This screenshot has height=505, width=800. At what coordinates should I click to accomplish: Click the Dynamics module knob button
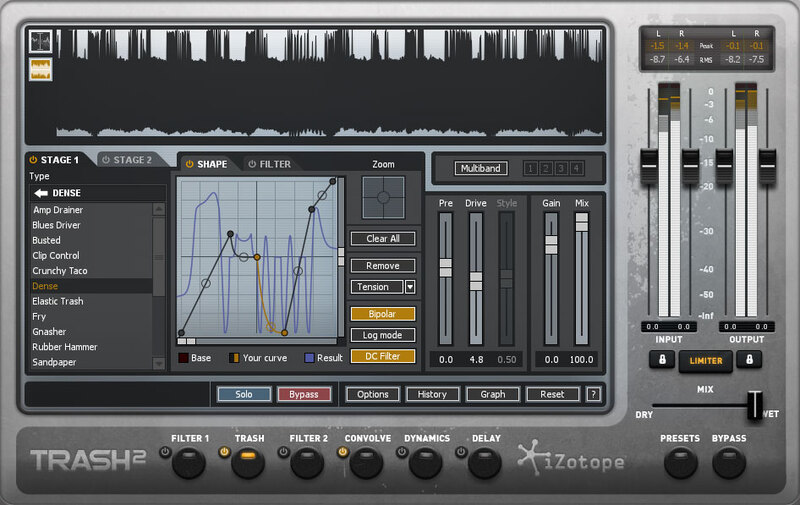[x=425, y=463]
